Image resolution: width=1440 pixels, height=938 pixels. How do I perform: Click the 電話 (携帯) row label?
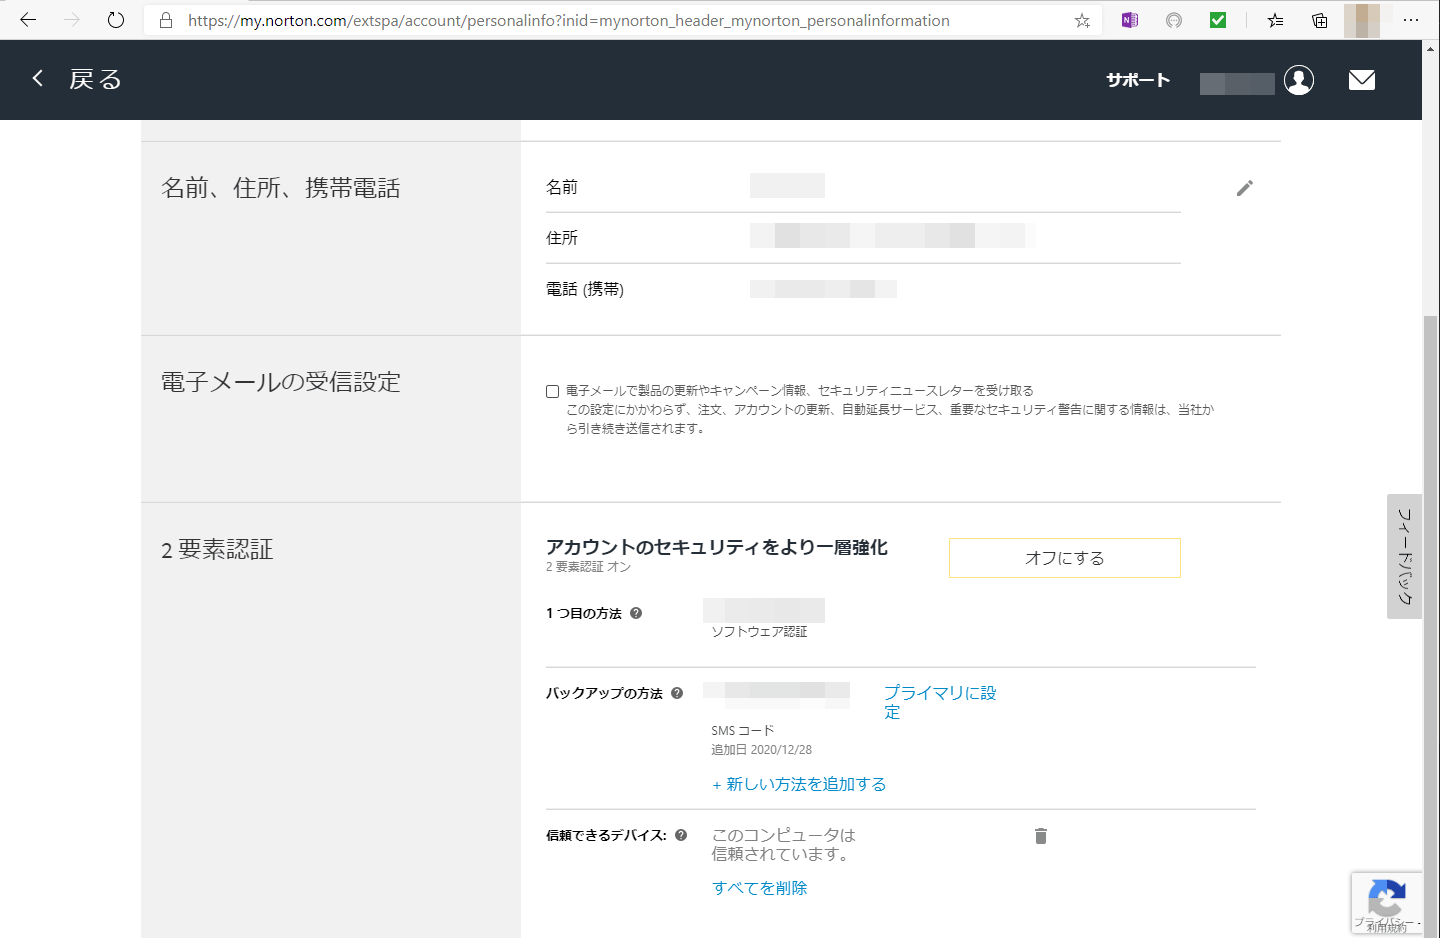tap(585, 289)
